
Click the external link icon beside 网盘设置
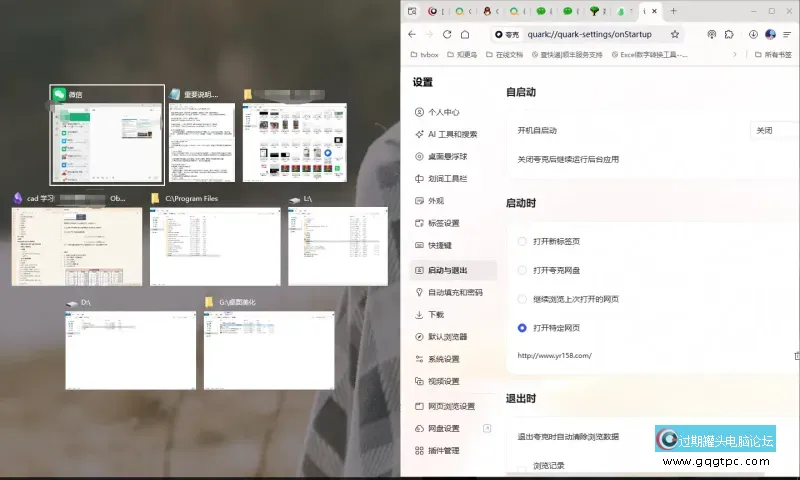(487, 428)
